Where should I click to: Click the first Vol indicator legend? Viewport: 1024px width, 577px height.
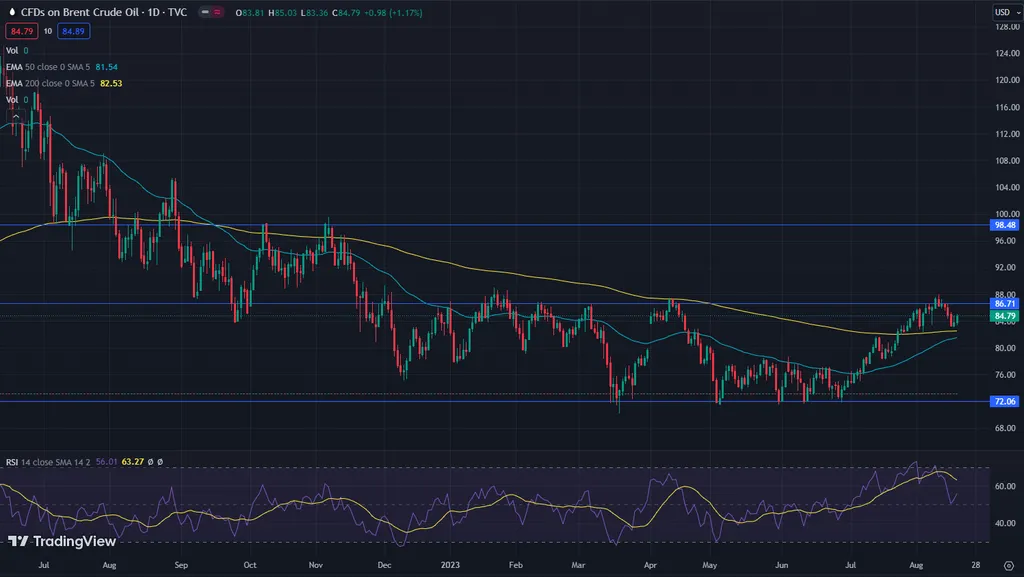14,49
